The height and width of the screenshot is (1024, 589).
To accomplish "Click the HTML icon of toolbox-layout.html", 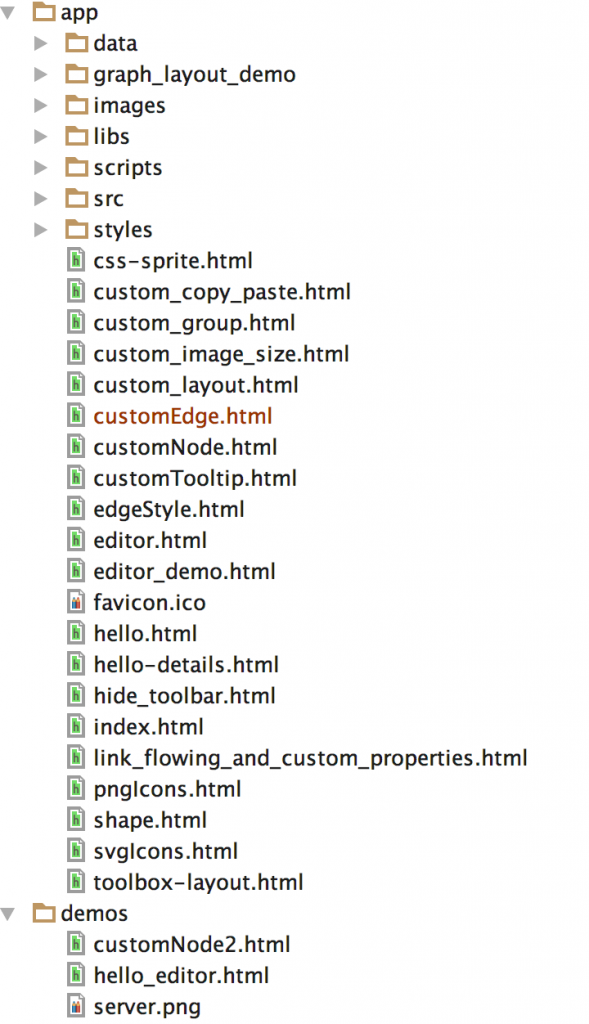I will click(x=76, y=882).
